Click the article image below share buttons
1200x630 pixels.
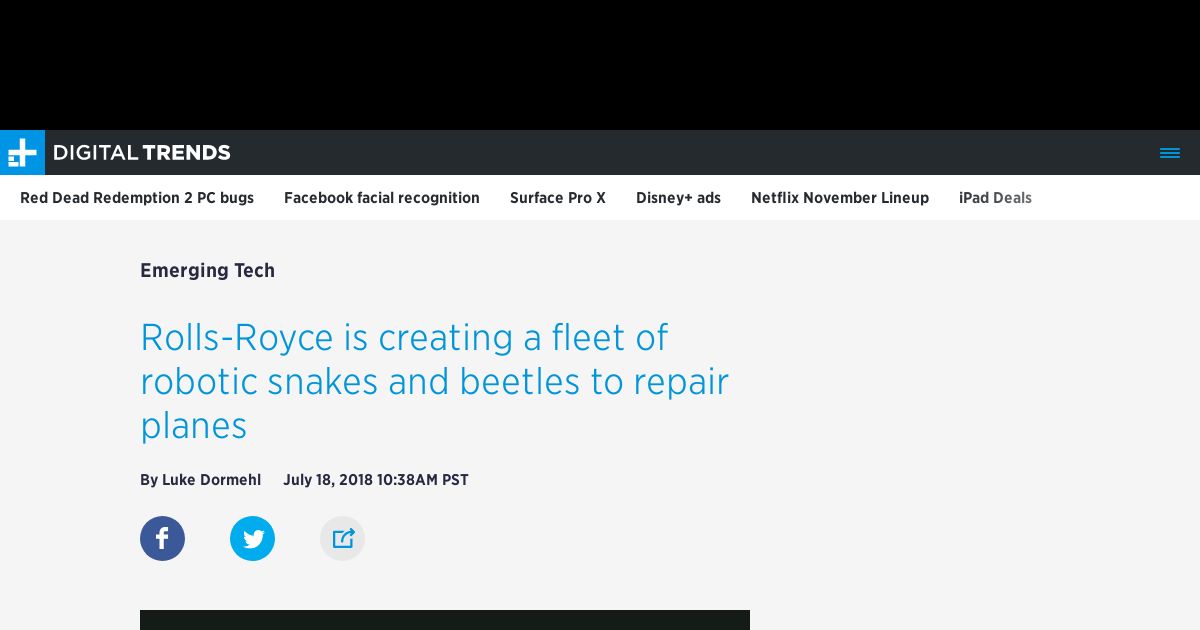pyautogui.click(x=445, y=620)
